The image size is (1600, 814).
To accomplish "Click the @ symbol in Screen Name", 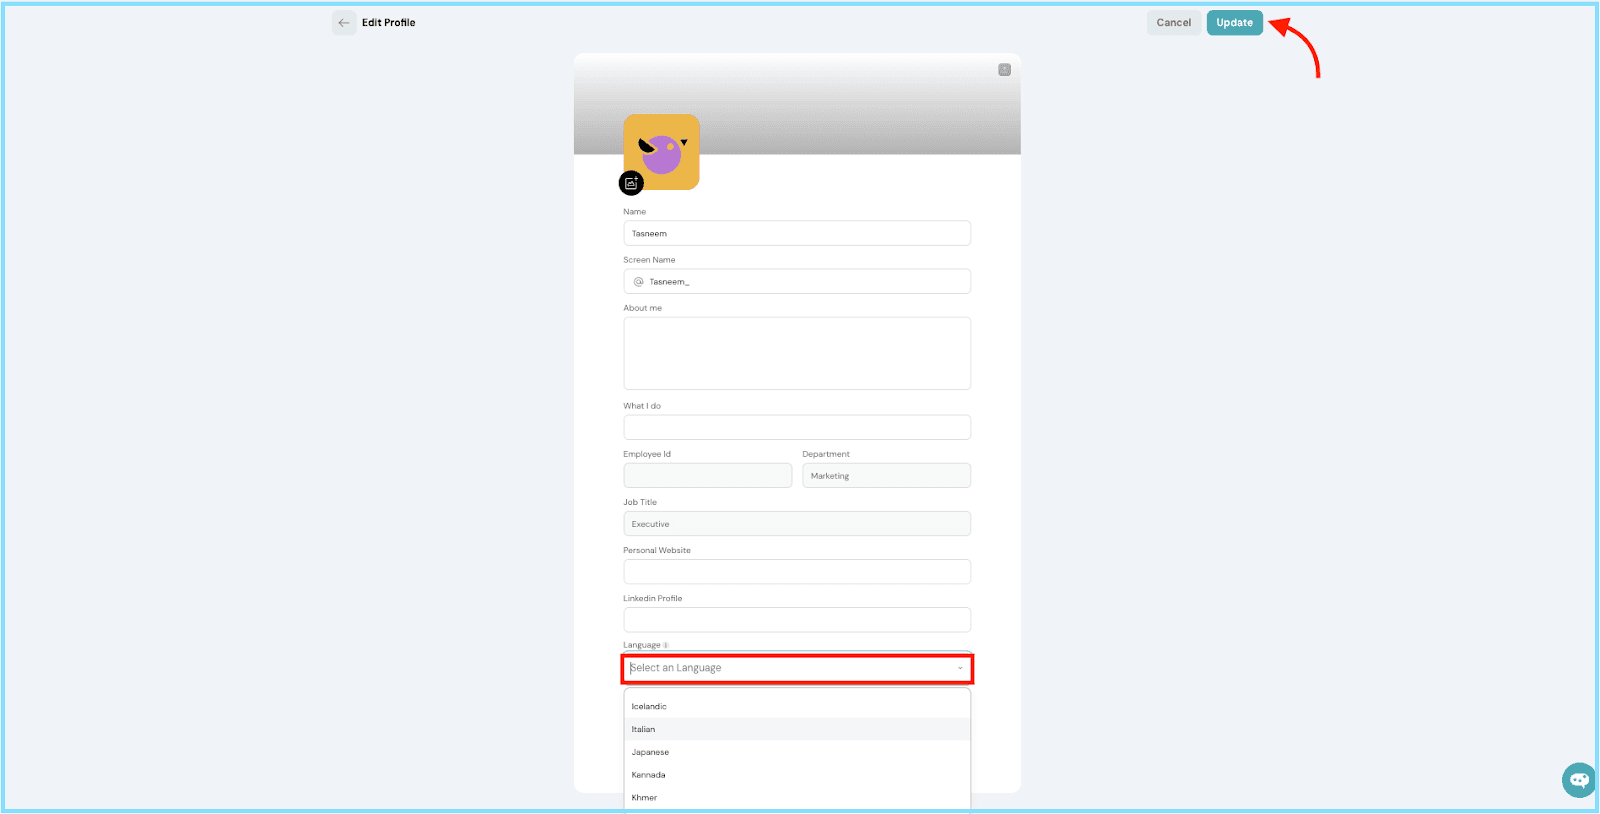I will 638,282.
